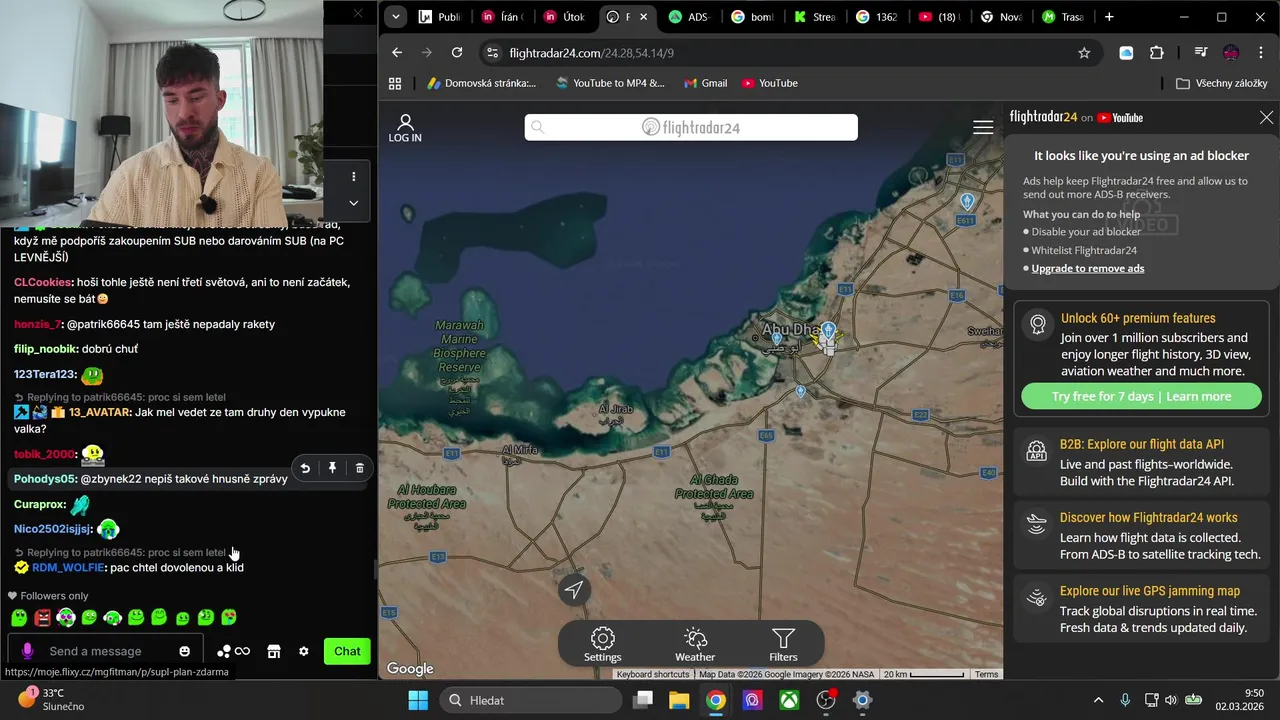Screen dimensions: 1280x720
Task: Open the map Filters funnel
Action: [x=783, y=645]
